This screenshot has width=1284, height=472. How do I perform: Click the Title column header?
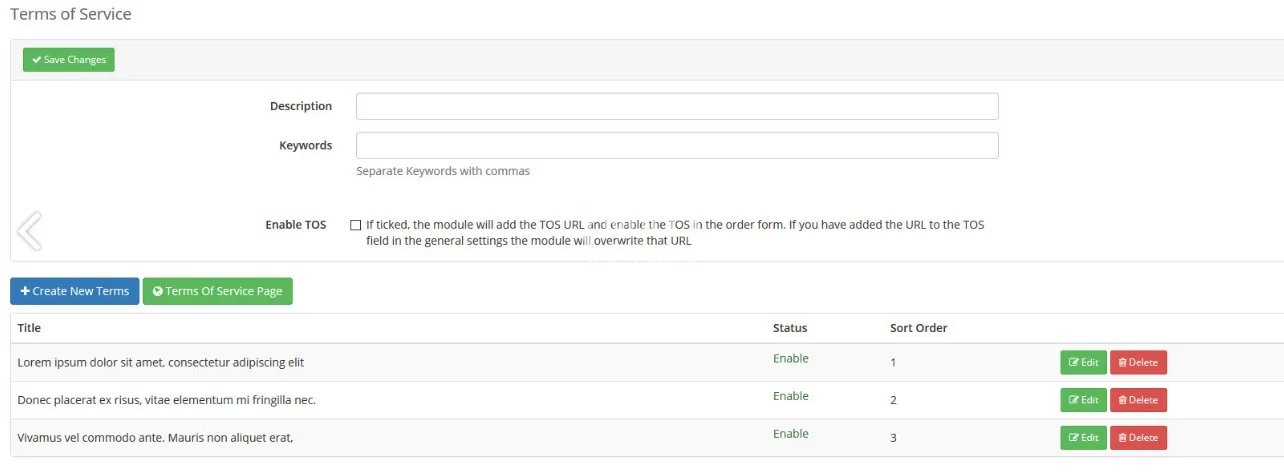pos(29,328)
